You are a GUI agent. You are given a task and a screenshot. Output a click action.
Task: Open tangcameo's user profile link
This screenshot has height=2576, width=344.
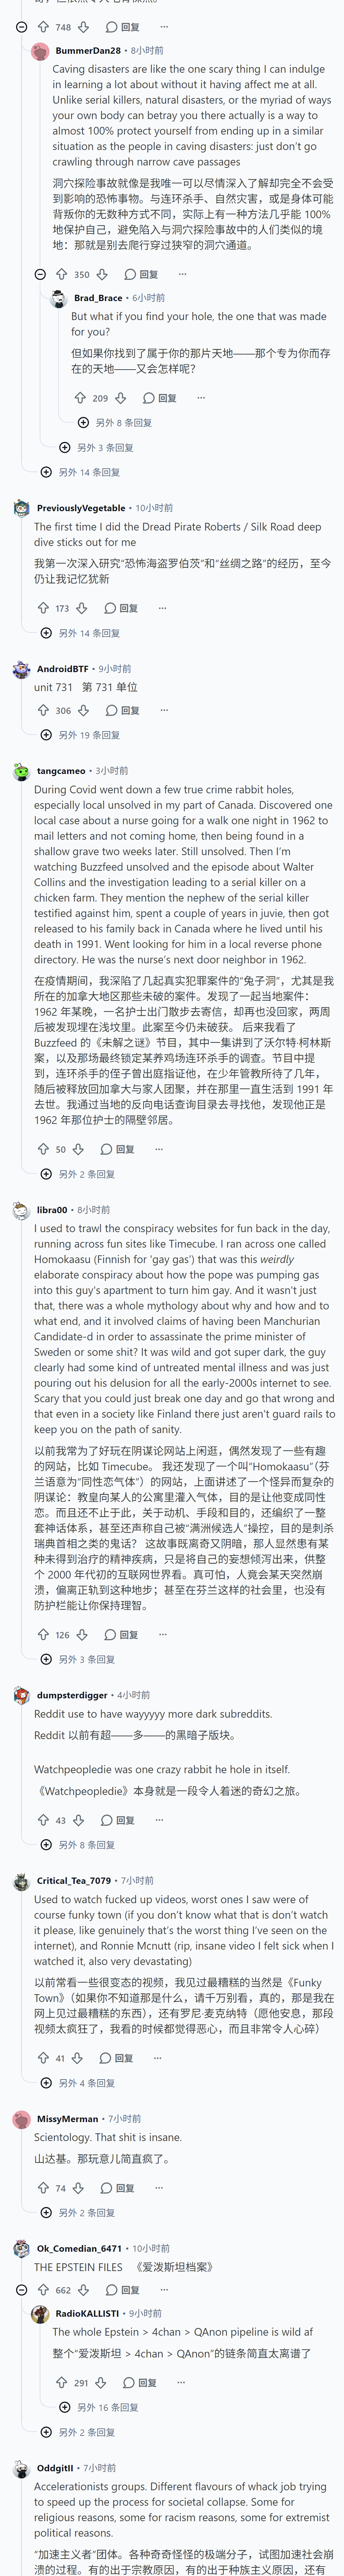pos(61,771)
